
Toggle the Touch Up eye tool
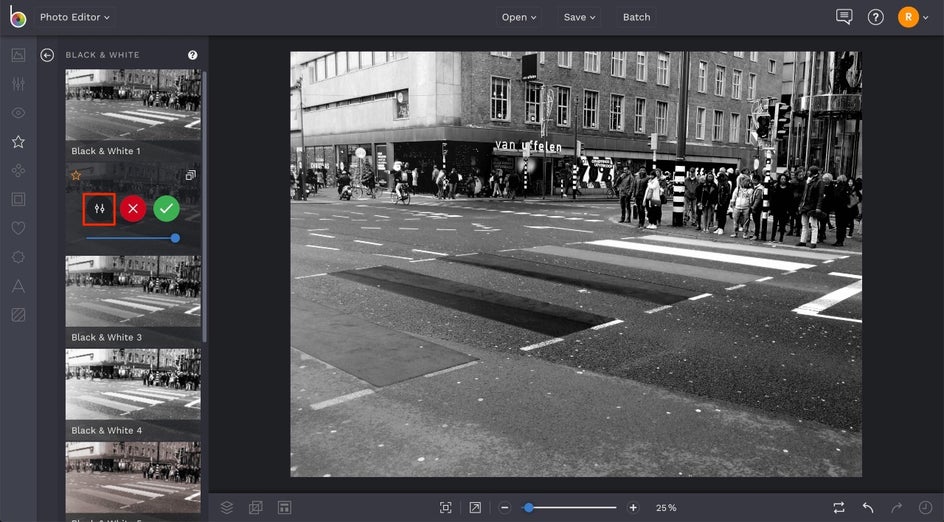(18, 113)
